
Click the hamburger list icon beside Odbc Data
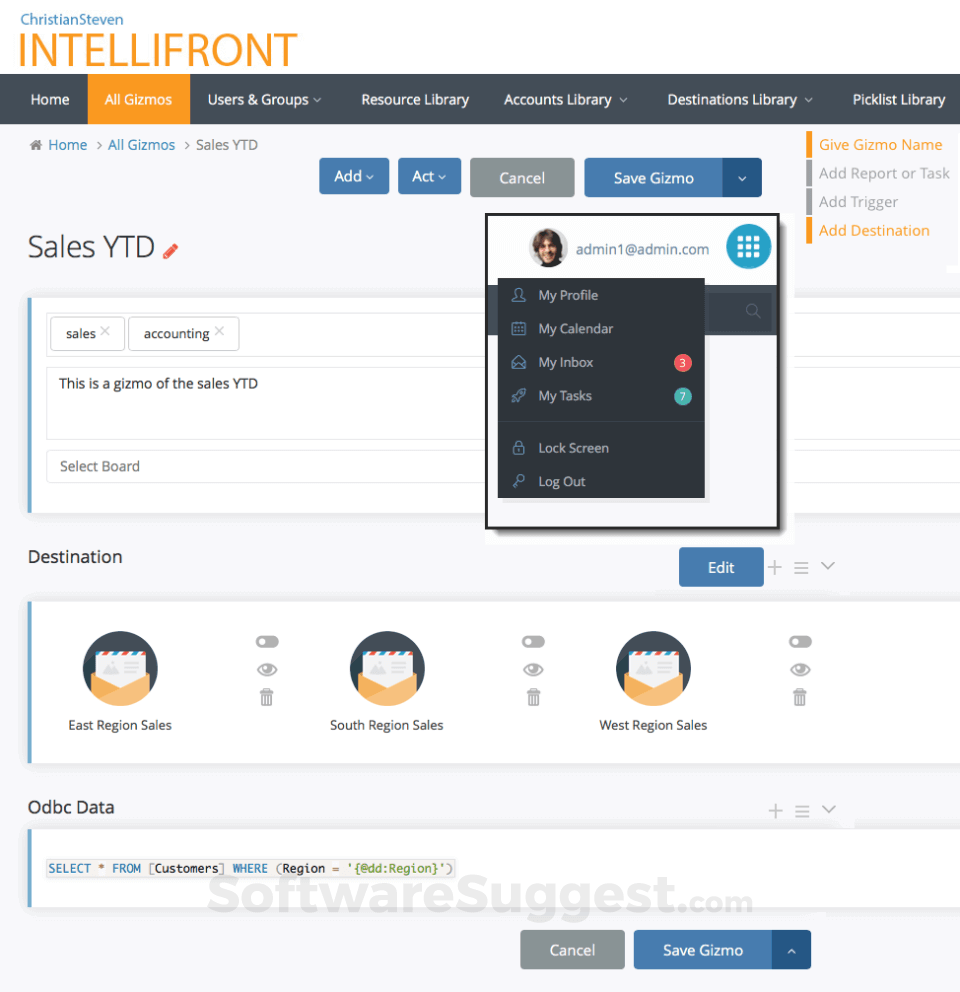pos(800,810)
